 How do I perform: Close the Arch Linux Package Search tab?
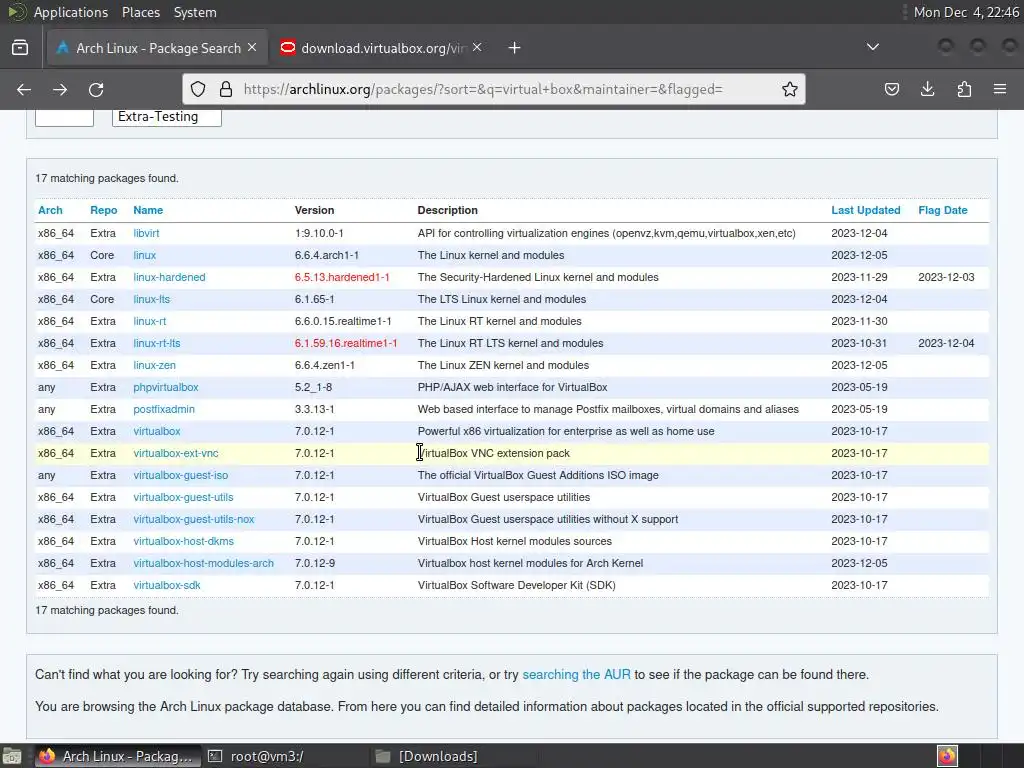(252, 48)
